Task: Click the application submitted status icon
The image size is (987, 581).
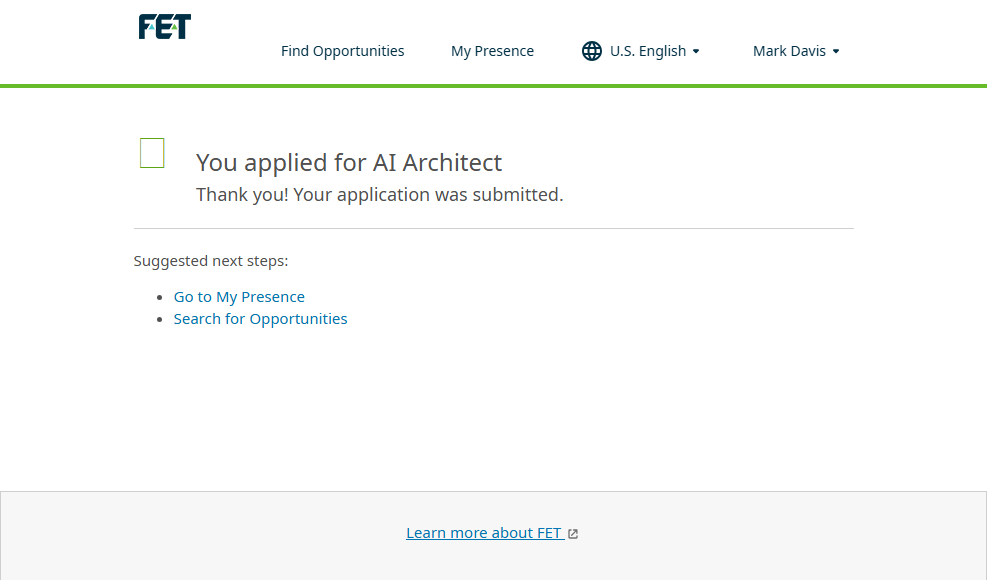Action: [x=152, y=153]
